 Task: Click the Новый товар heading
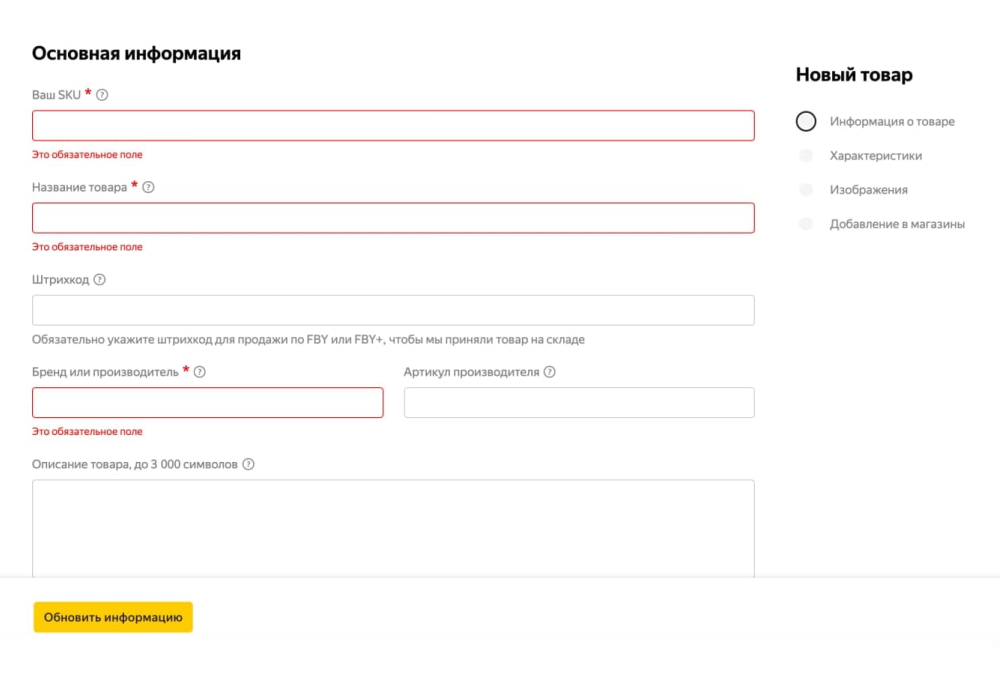click(854, 75)
